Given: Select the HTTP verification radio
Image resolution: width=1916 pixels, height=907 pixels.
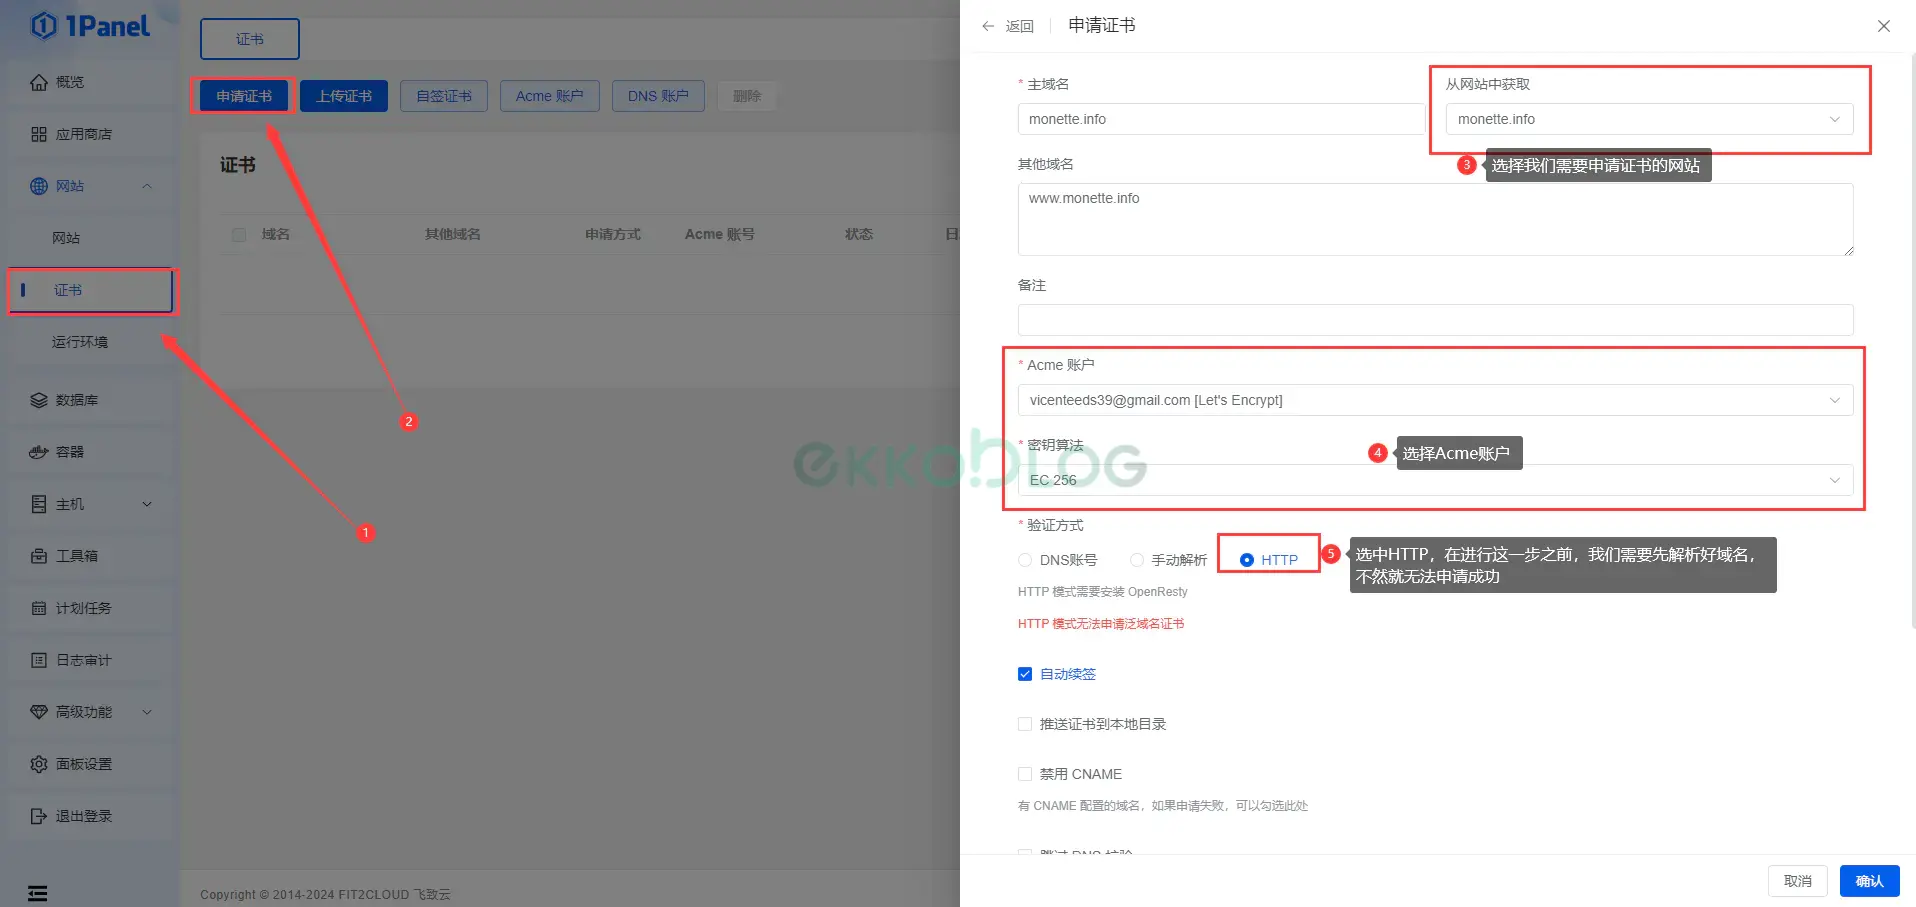Looking at the screenshot, I should tap(1247, 560).
